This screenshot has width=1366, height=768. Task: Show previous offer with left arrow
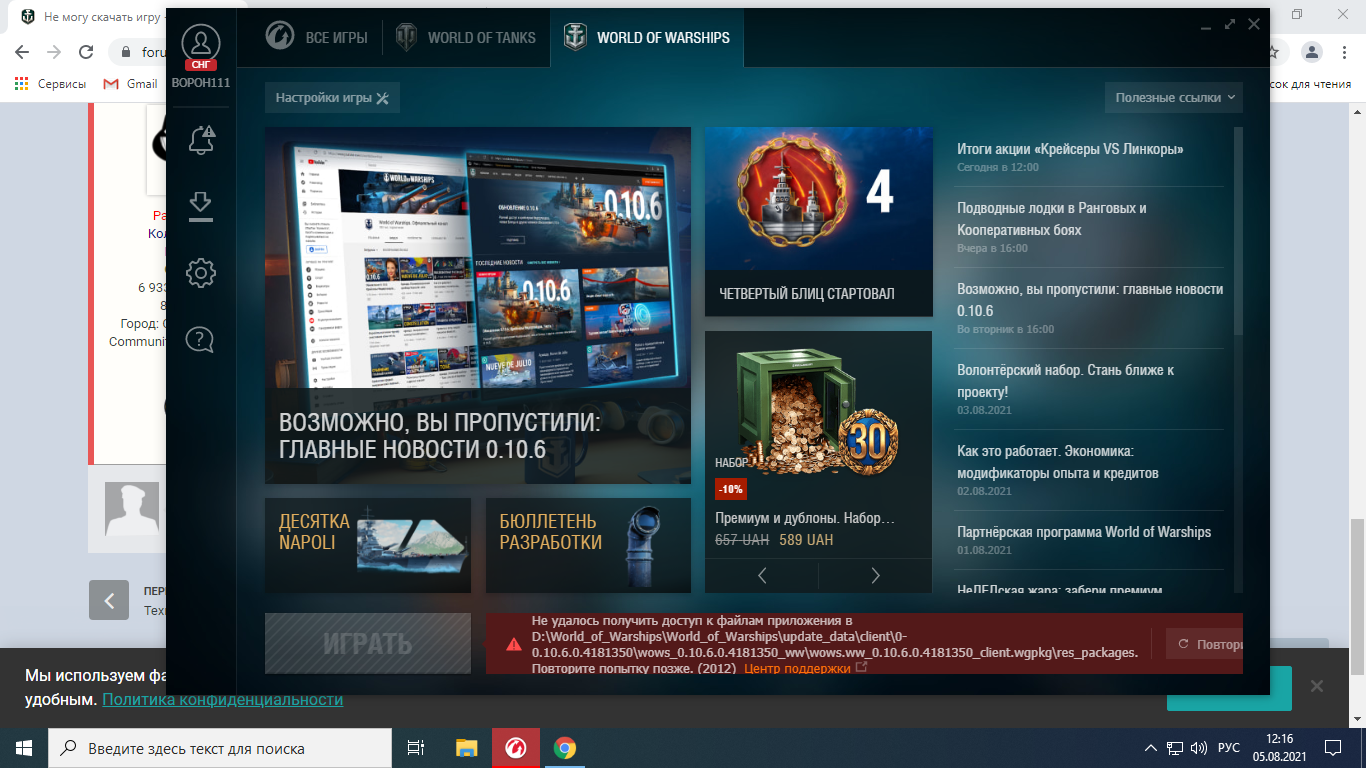762,575
